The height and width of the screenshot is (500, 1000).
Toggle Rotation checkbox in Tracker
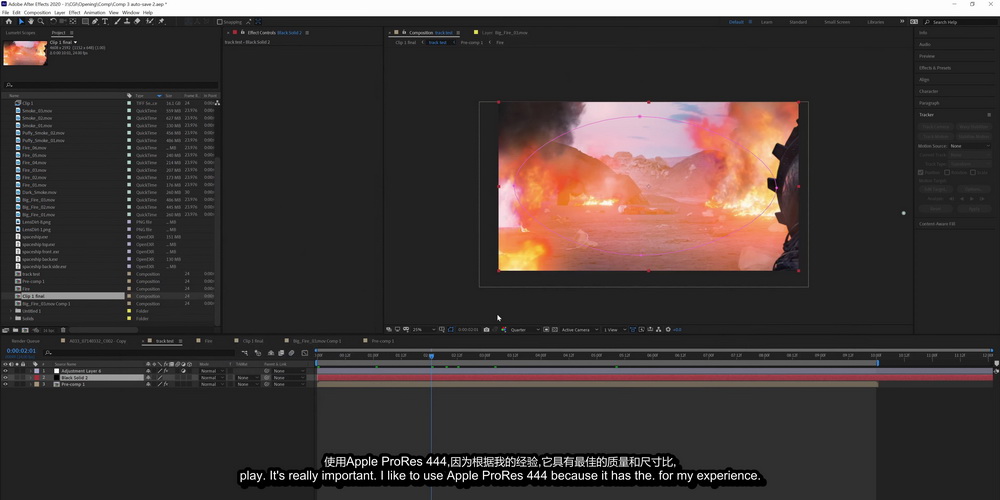click(946, 172)
